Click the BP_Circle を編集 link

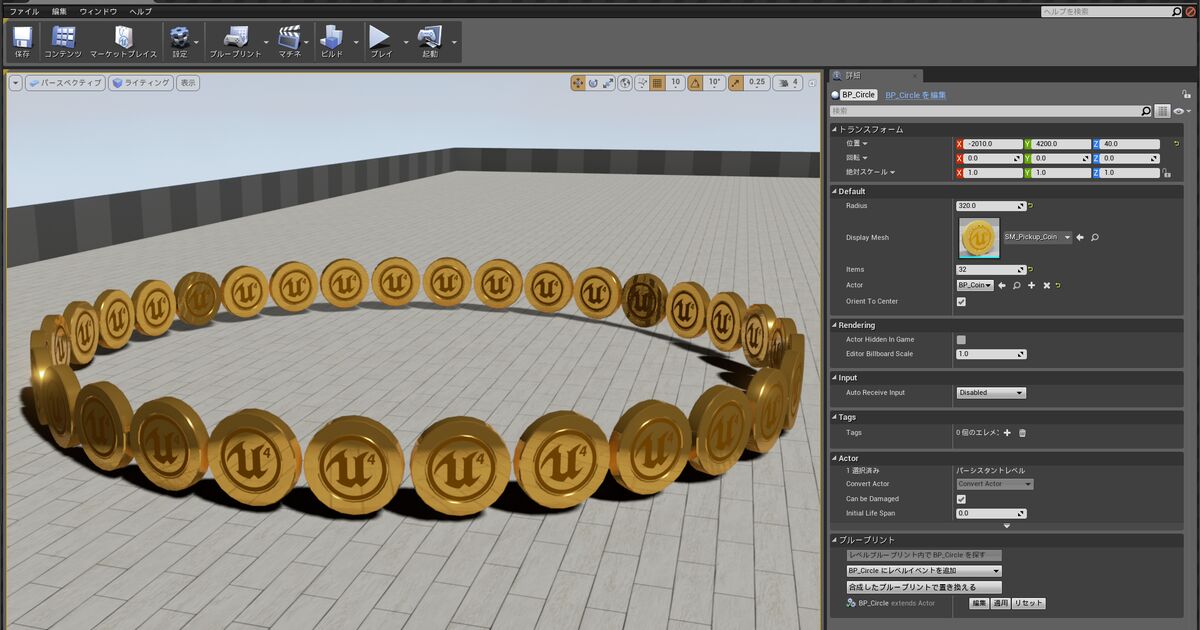click(915, 95)
